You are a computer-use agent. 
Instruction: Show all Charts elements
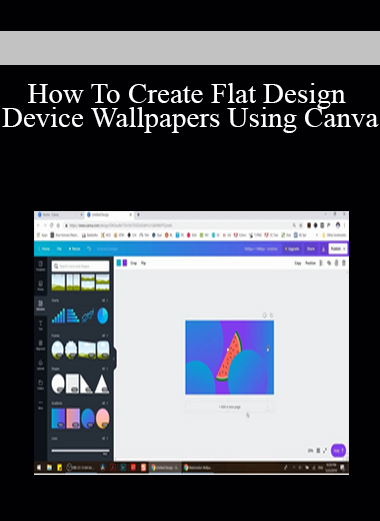(105, 300)
